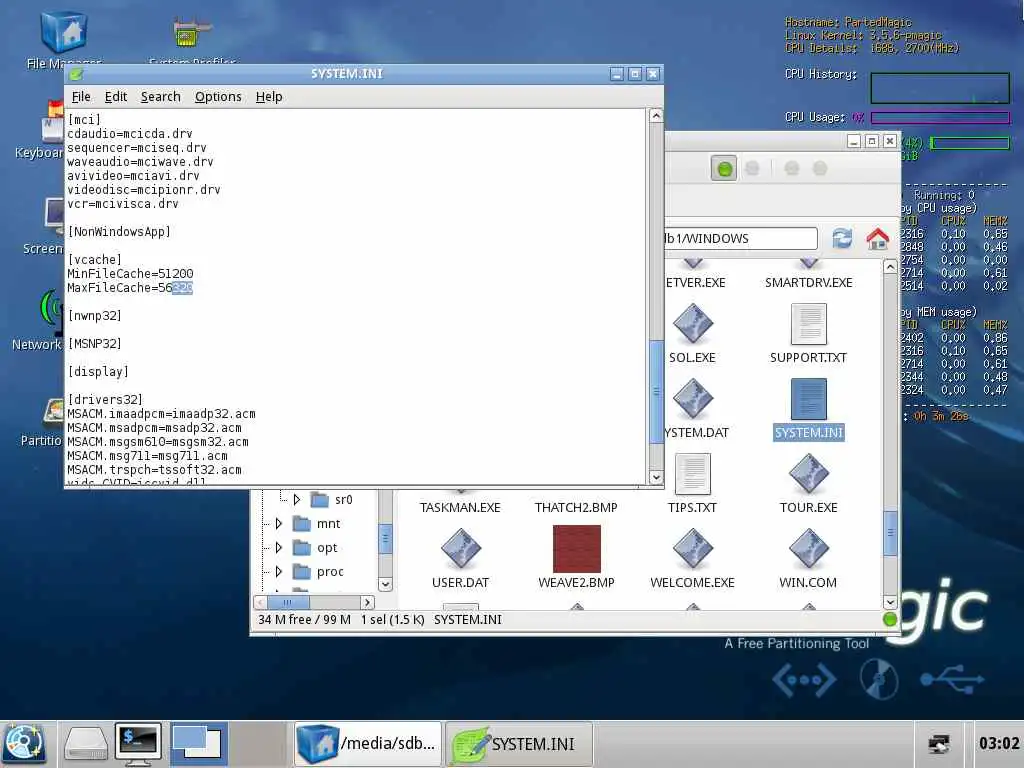Click the text editor scrollbar down arrow
The height and width of the screenshot is (768, 1024).
(x=656, y=477)
